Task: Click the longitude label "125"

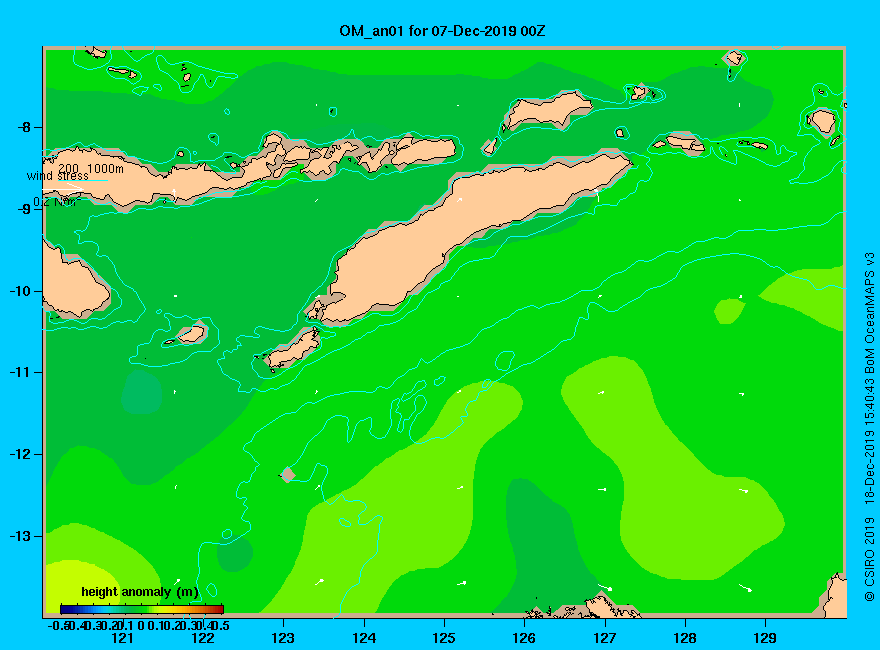Action: tap(444, 638)
